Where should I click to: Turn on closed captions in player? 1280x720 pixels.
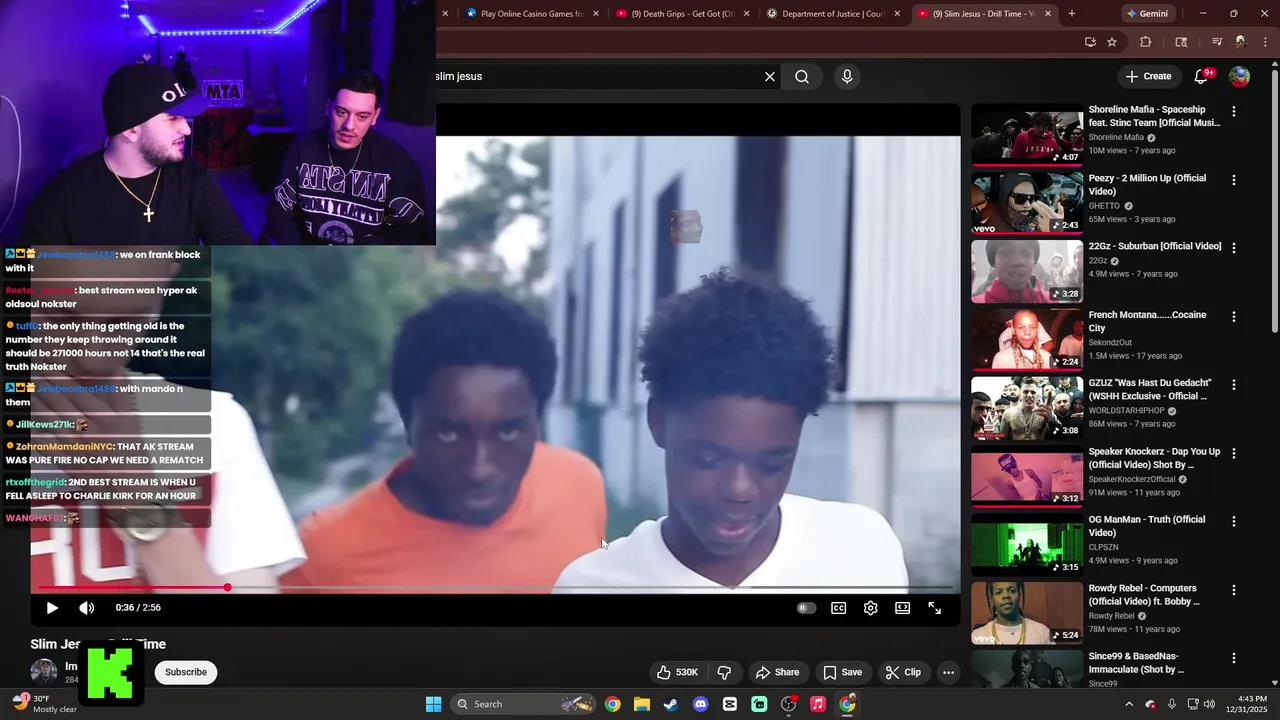838,608
